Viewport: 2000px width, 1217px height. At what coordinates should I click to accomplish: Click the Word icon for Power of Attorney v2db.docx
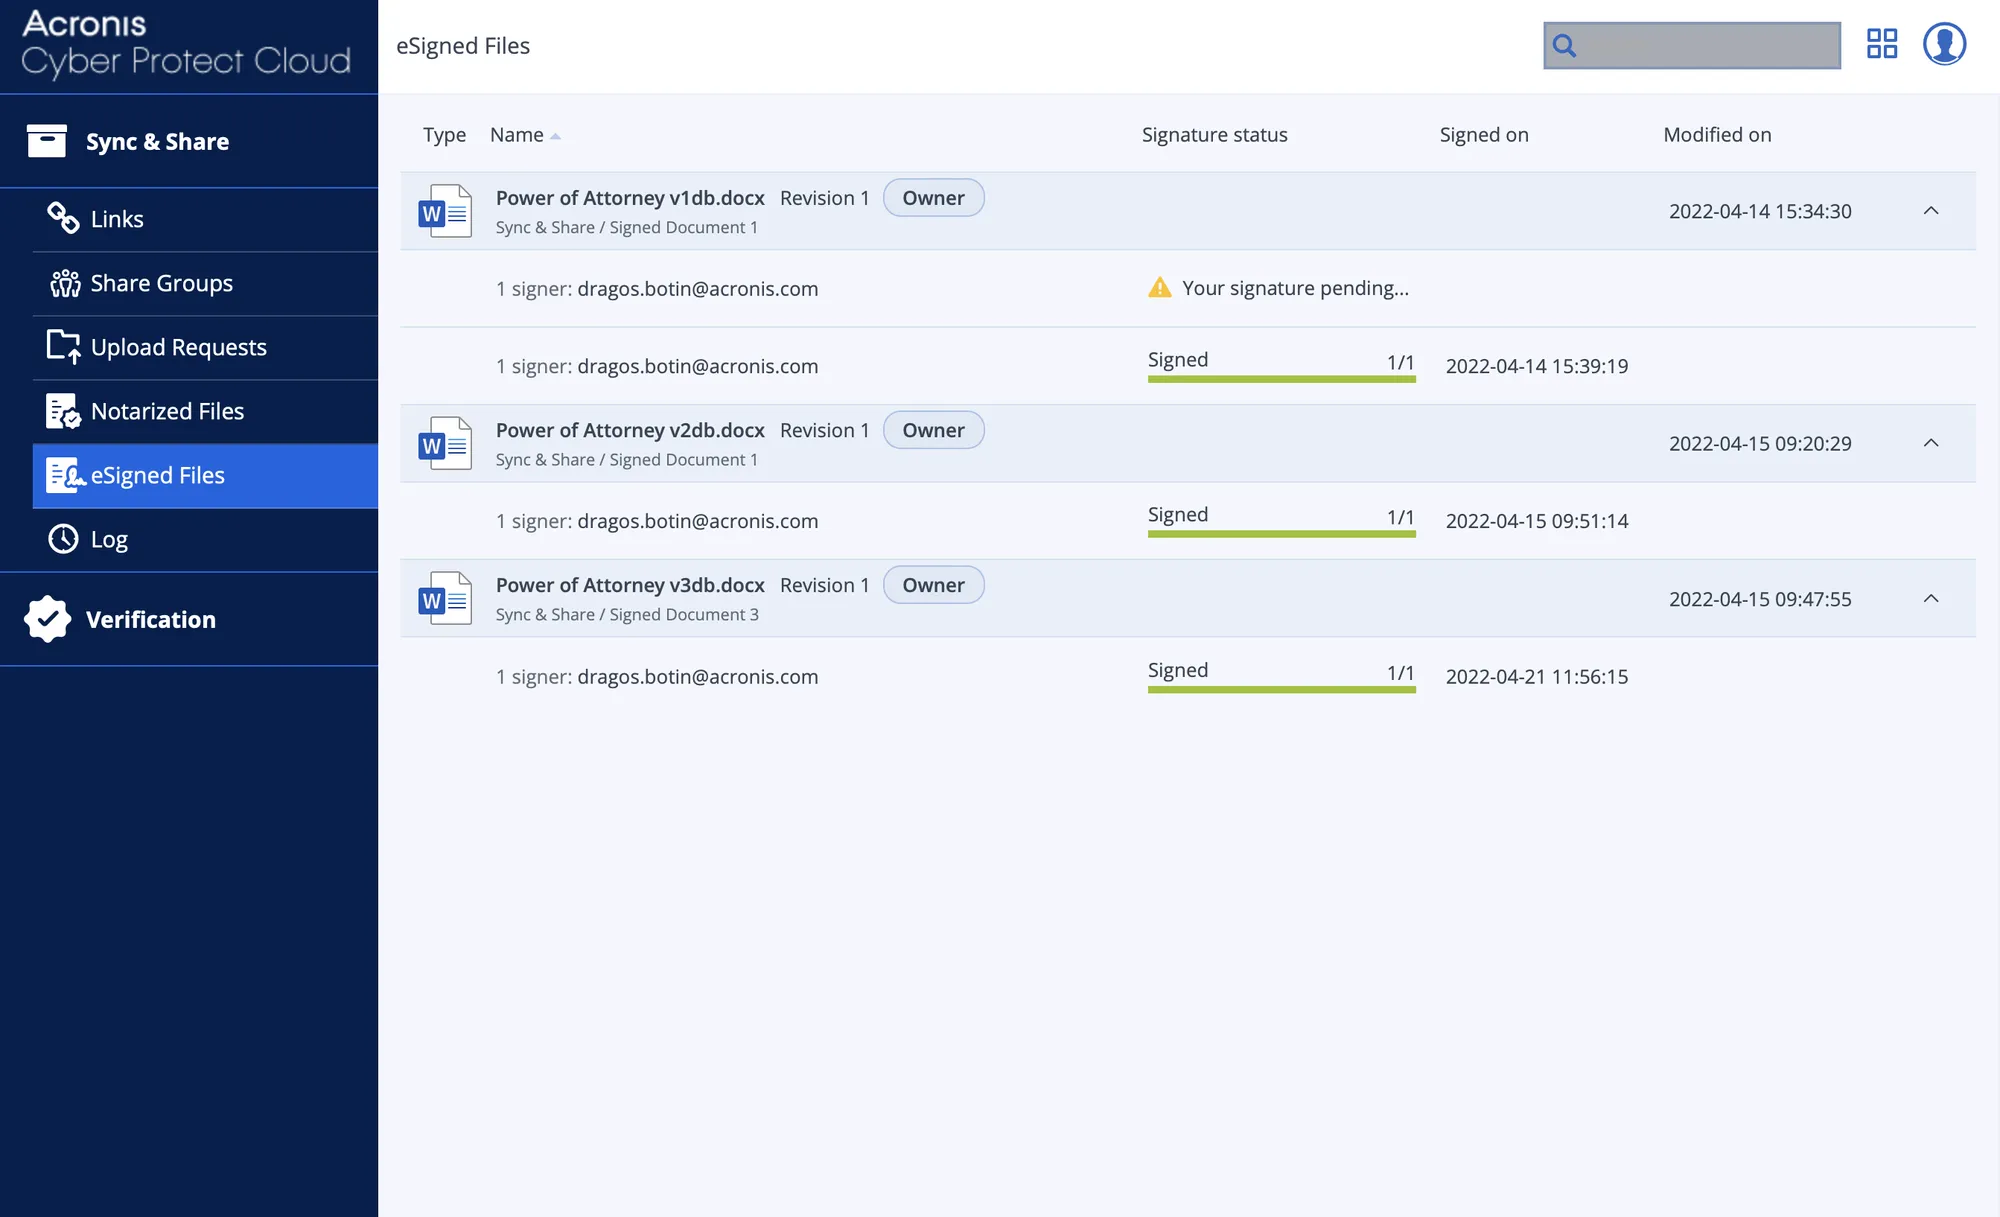[x=445, y=443]
